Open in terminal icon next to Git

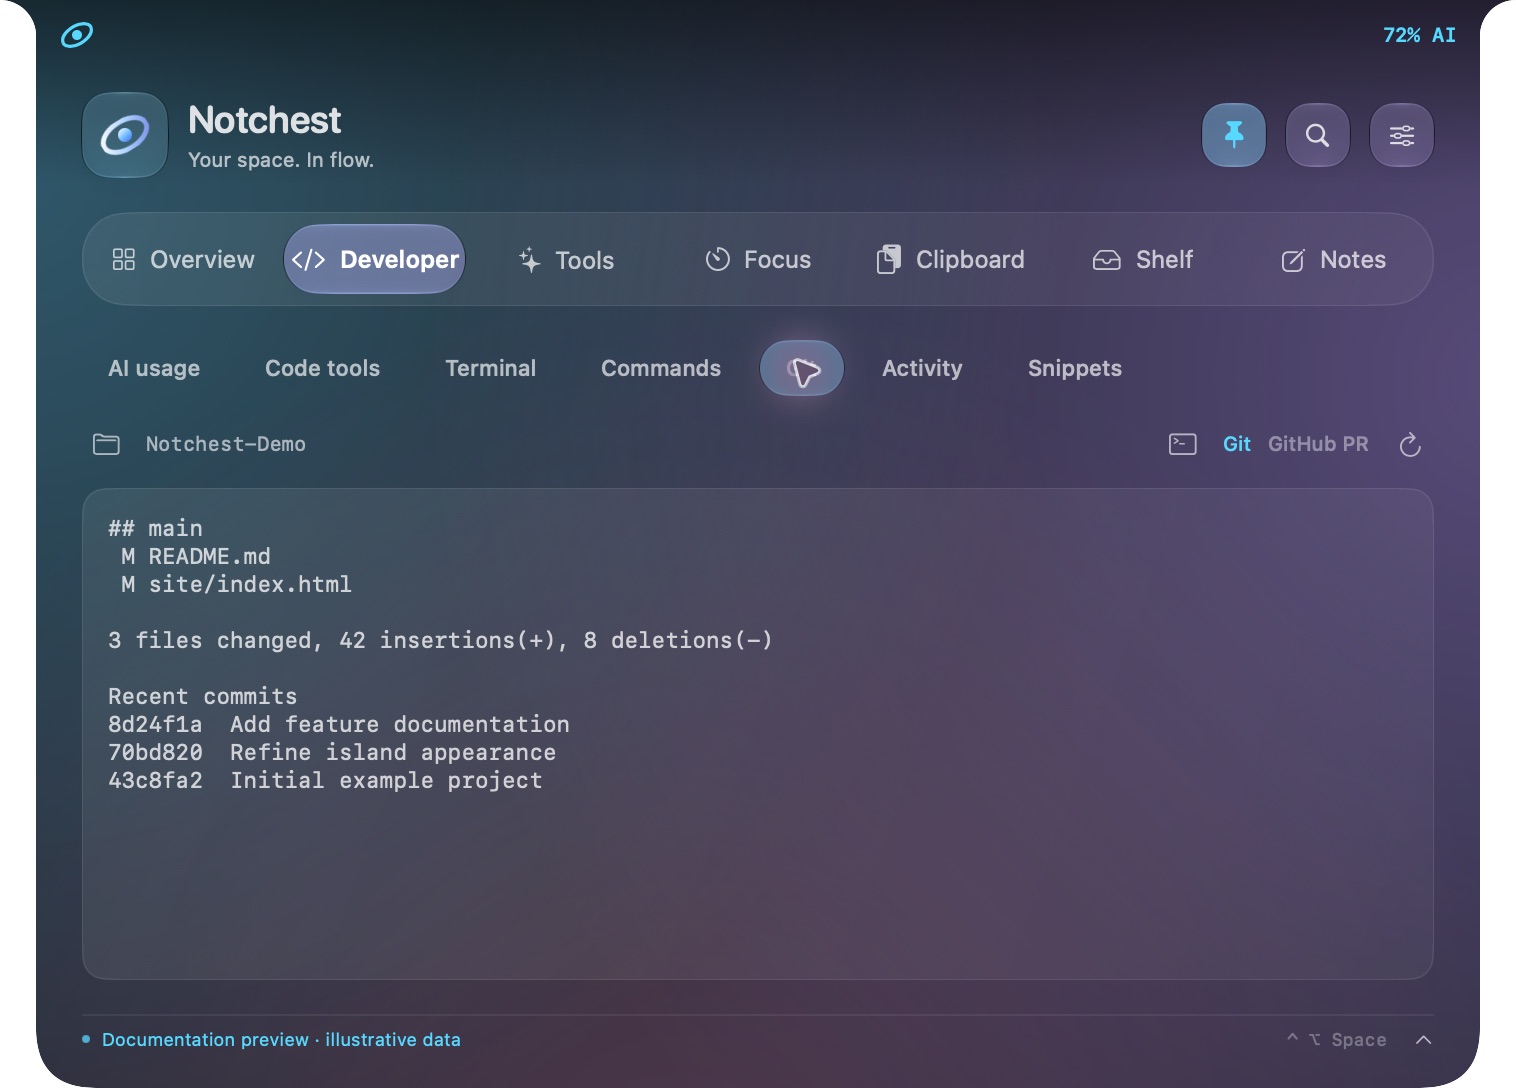click(x=1183, y=444)
